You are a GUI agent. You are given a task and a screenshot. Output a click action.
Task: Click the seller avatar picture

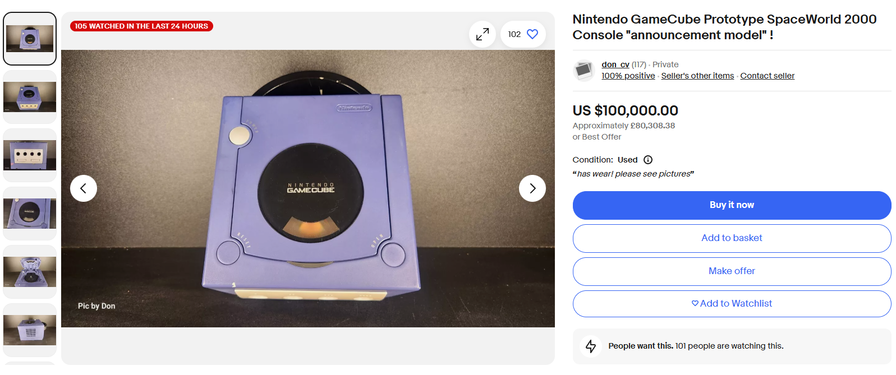[584, 70]
